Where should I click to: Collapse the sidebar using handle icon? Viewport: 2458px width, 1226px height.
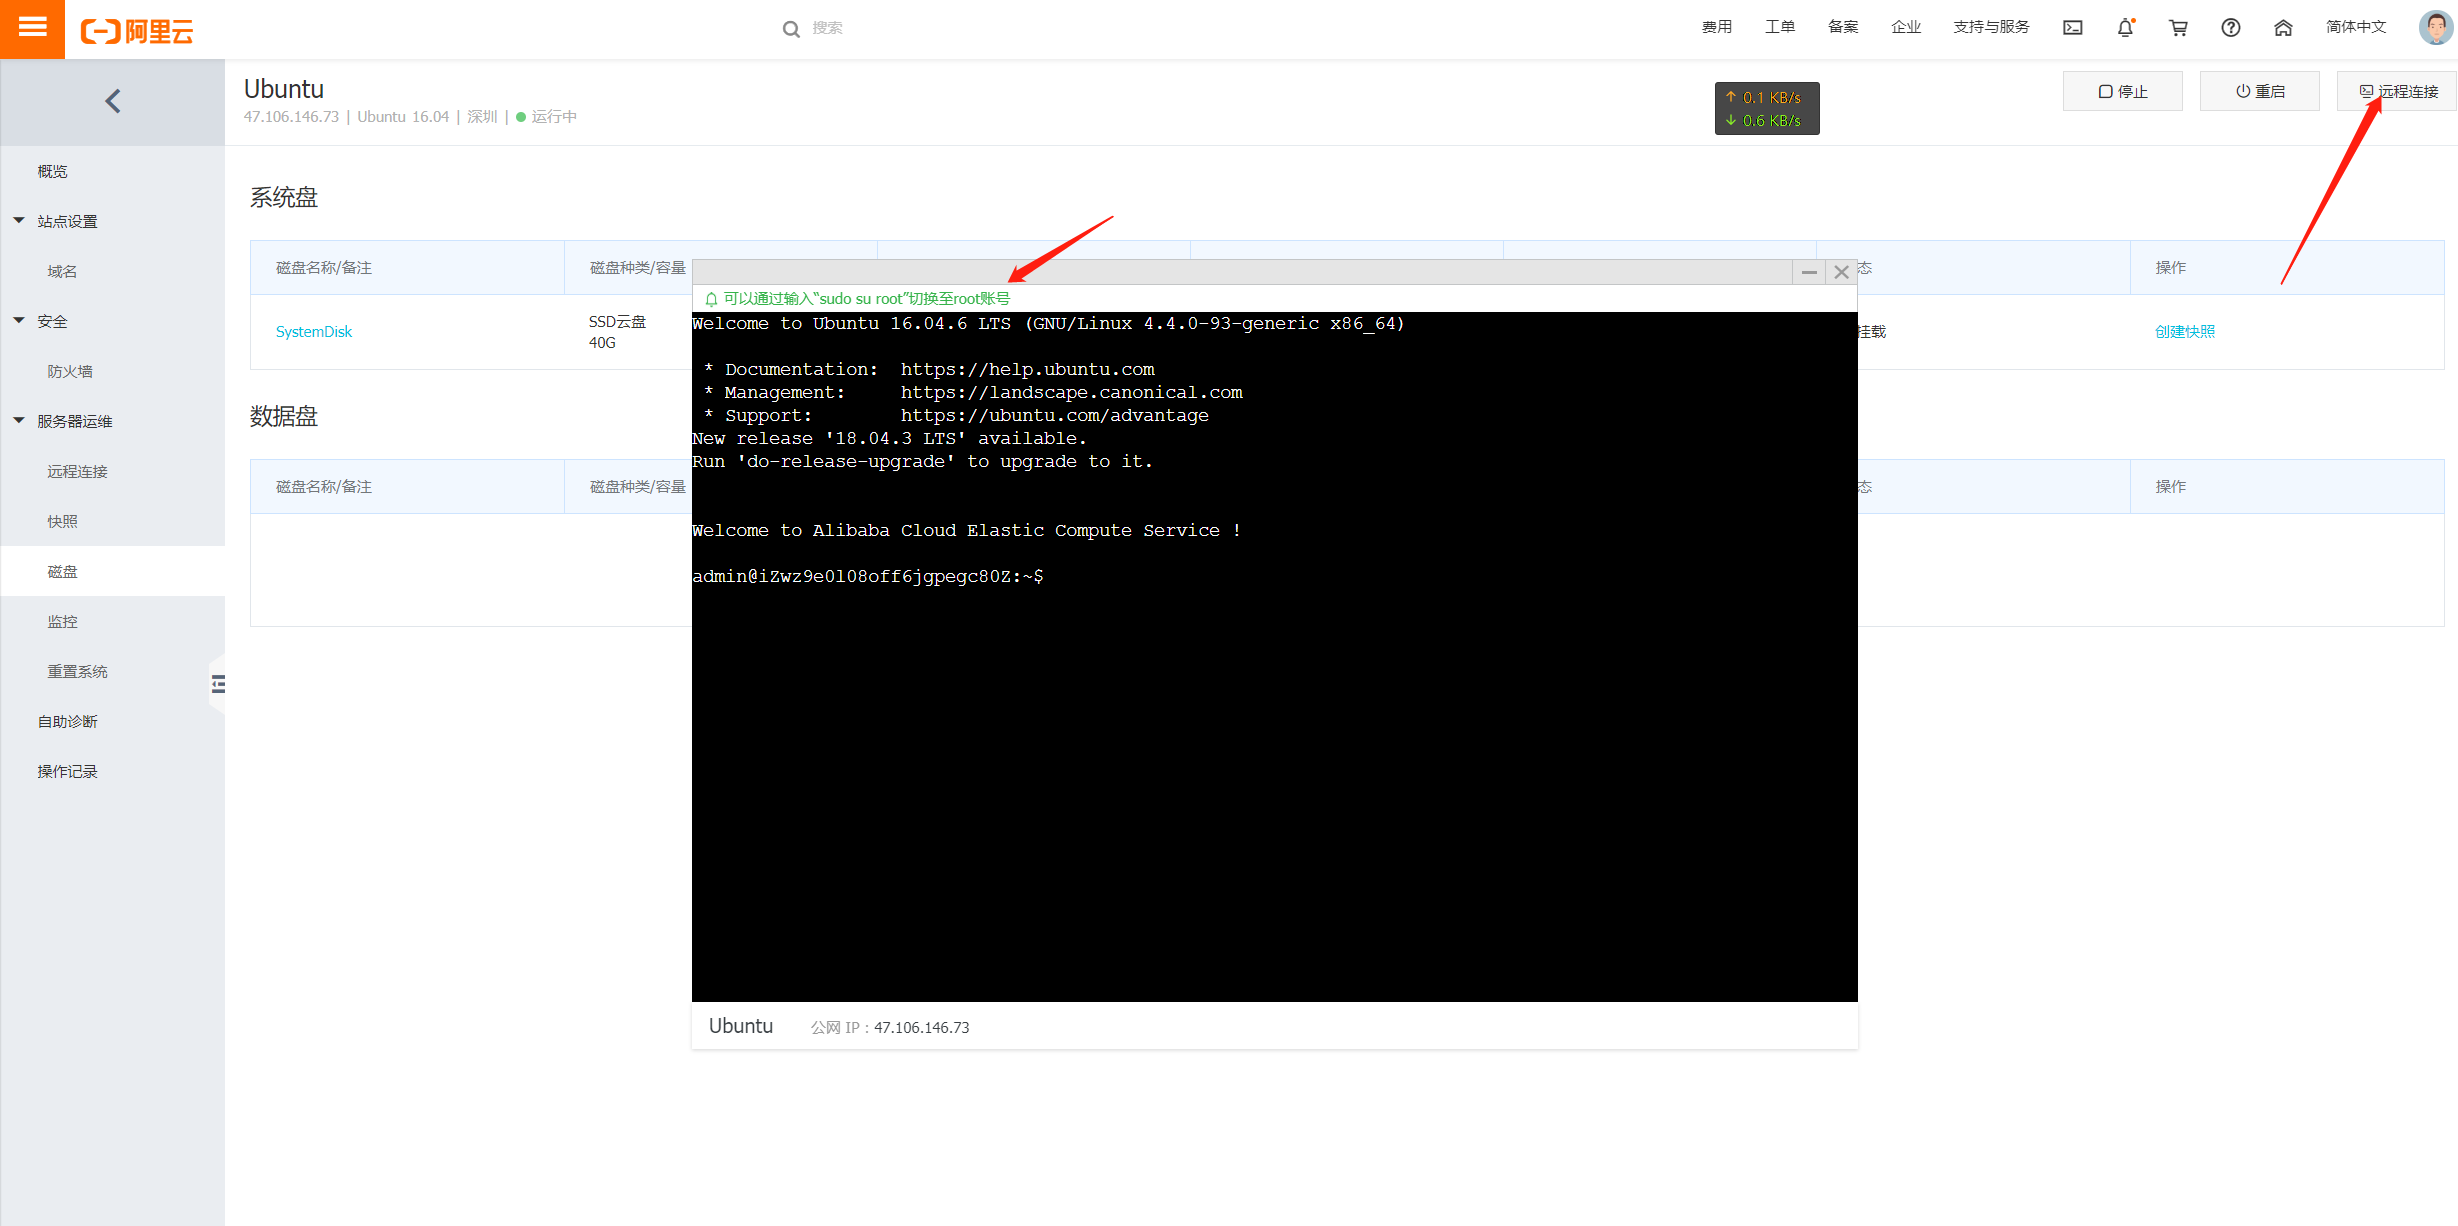coord(218,684)
